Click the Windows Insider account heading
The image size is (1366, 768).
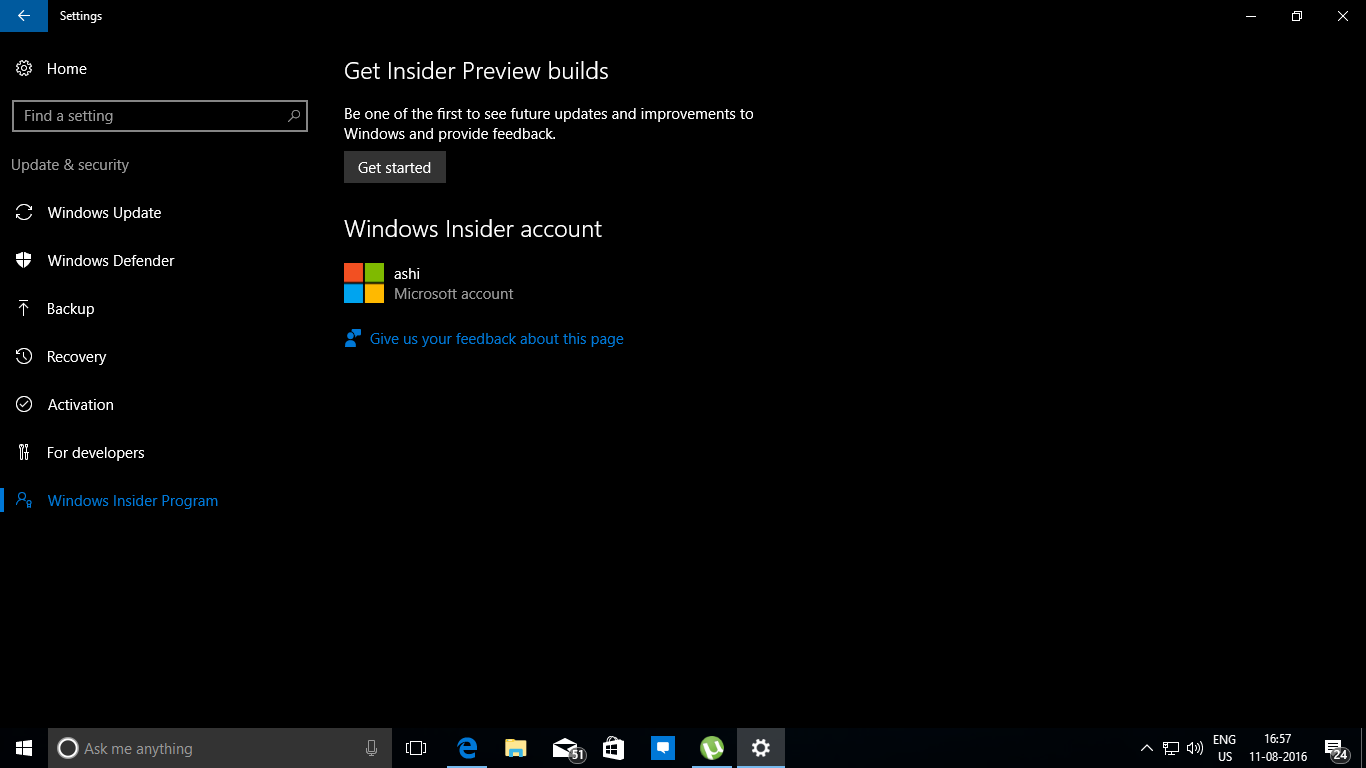click(x=473, y=229)
